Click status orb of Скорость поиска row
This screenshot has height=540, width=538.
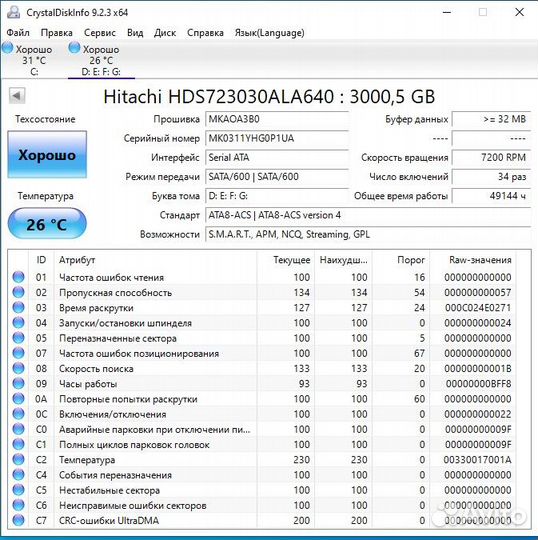tap(18, 368)
